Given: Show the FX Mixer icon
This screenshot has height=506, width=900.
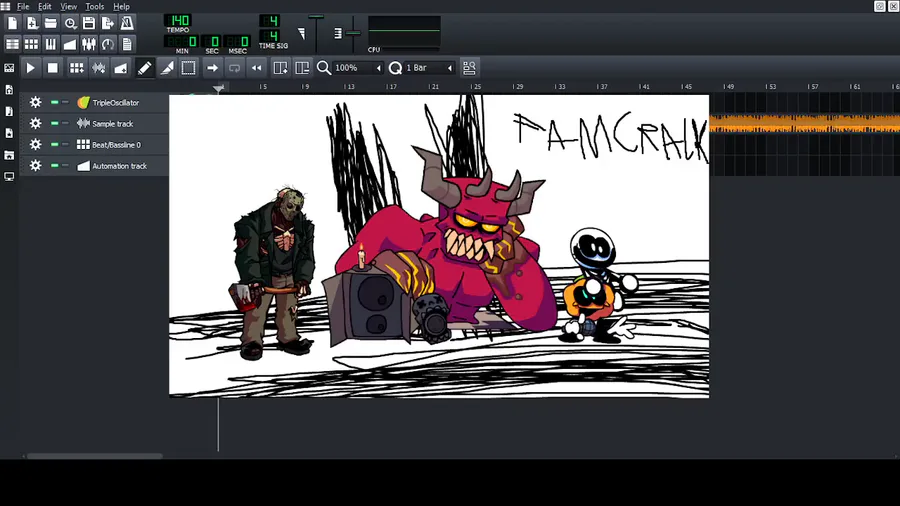Looking at the screenshot, I should pos(89,44).
